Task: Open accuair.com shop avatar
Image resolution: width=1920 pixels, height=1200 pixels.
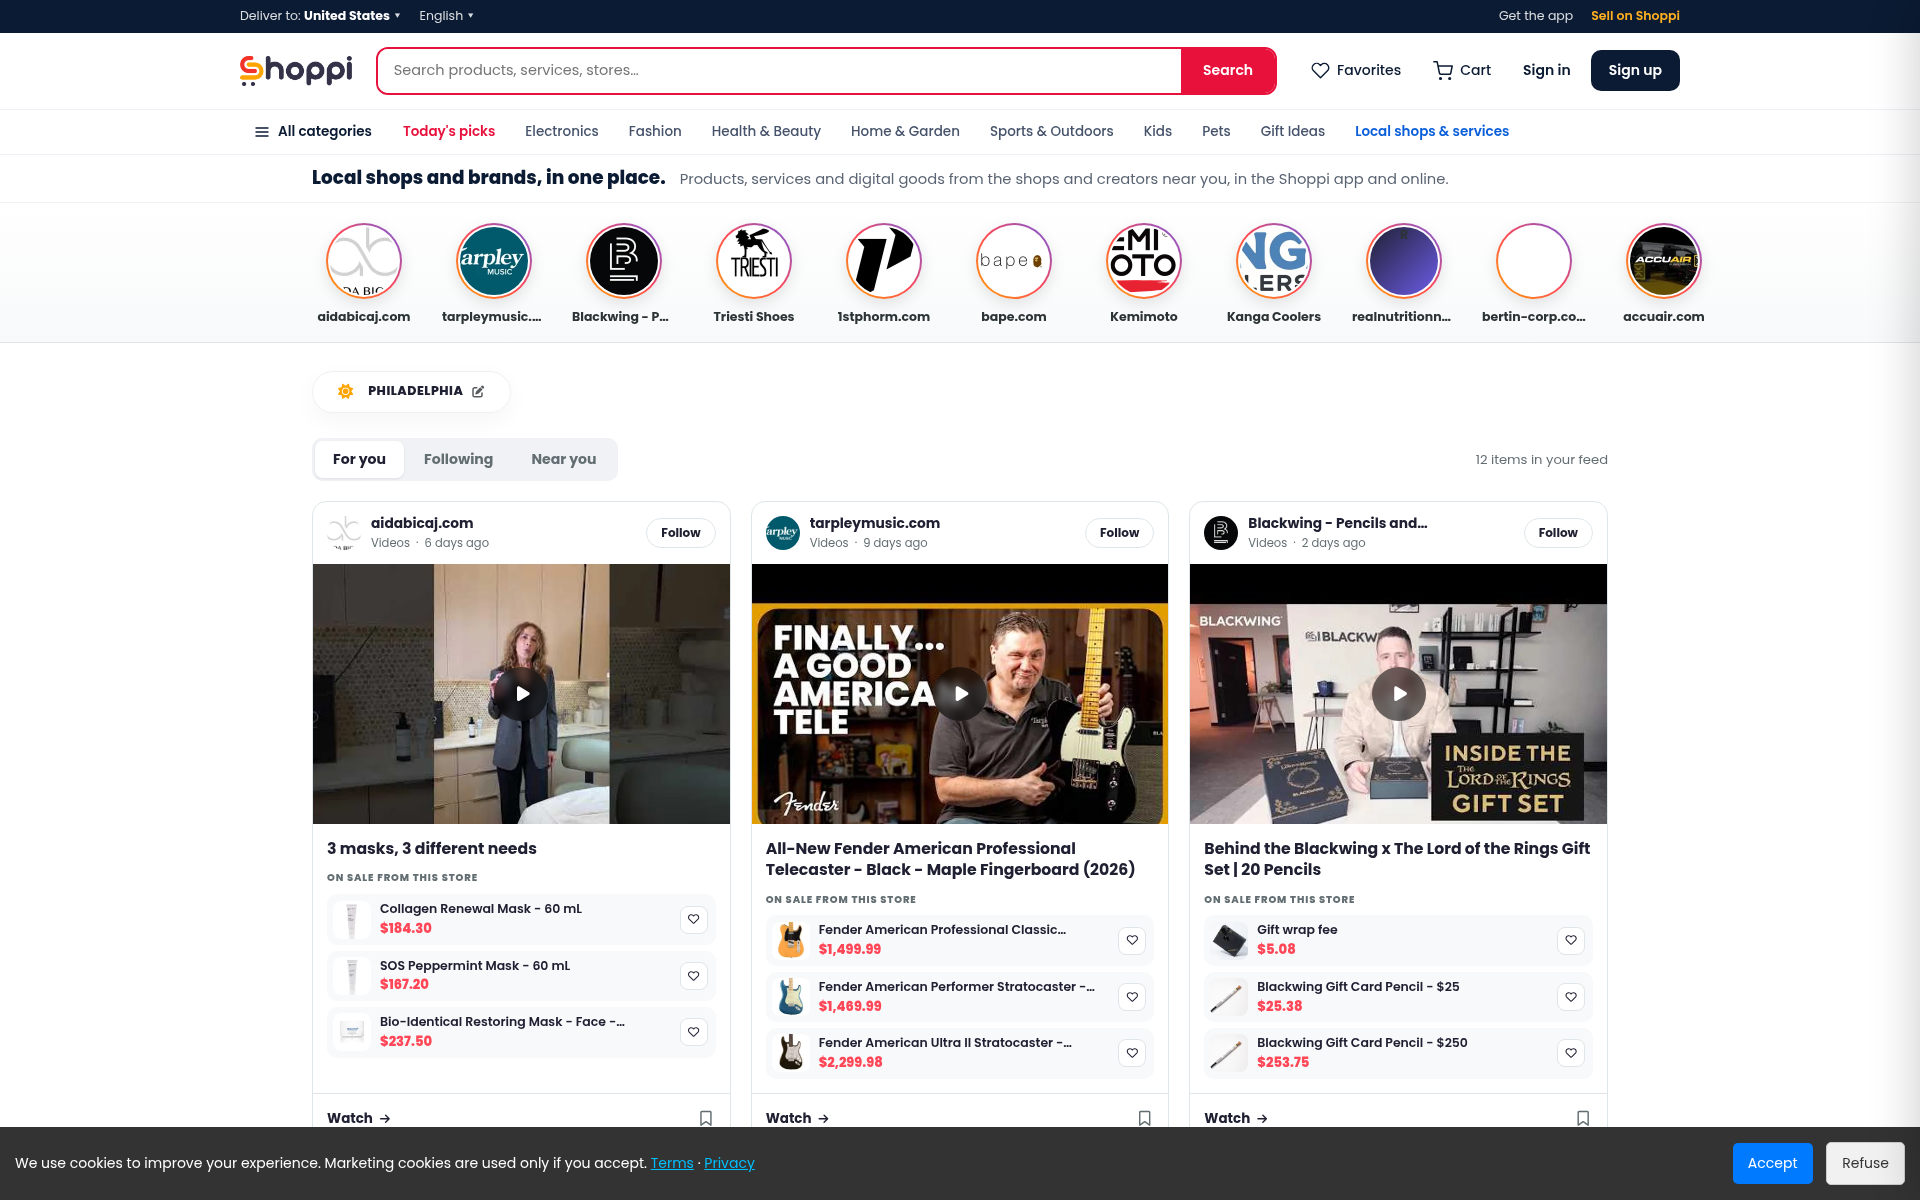Action: (x=1664, y=261)
